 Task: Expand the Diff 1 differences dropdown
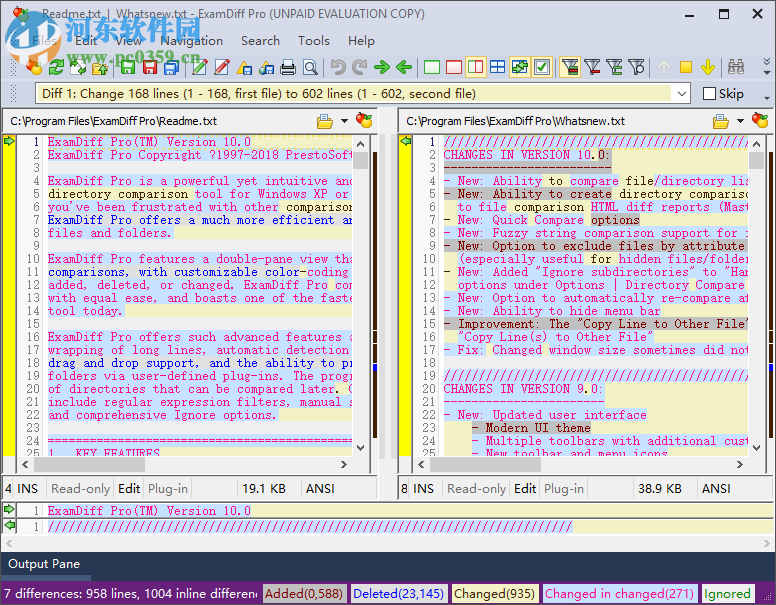[x=681, y=94]
